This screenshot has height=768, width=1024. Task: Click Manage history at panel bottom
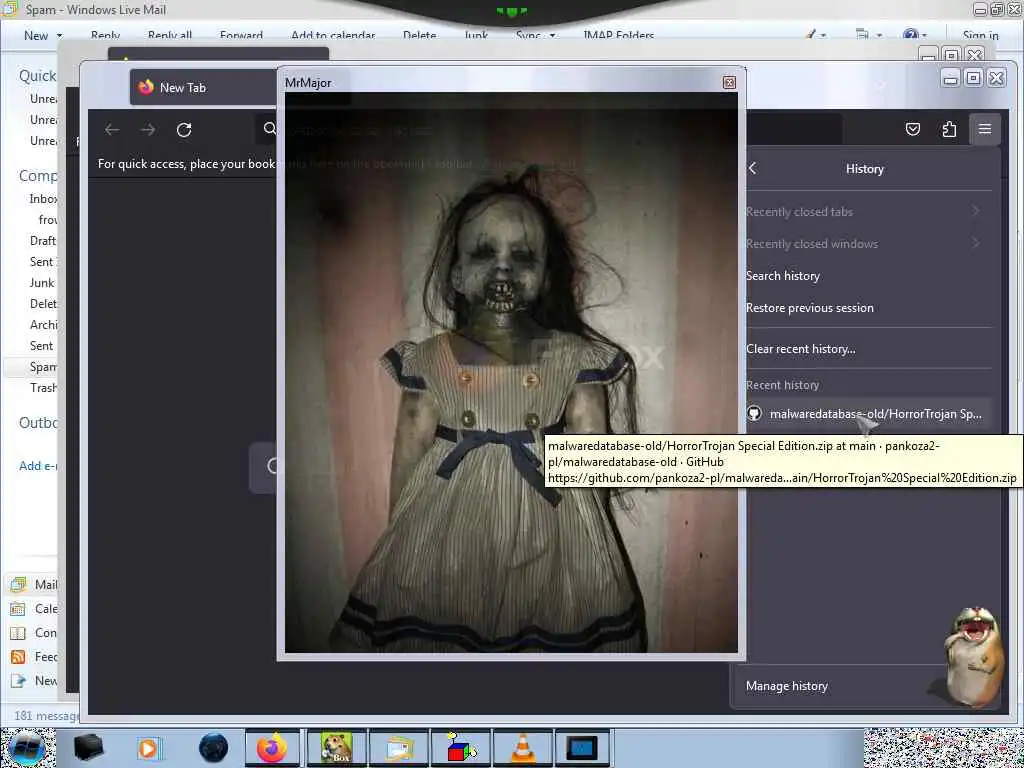(x=786, y=686)
